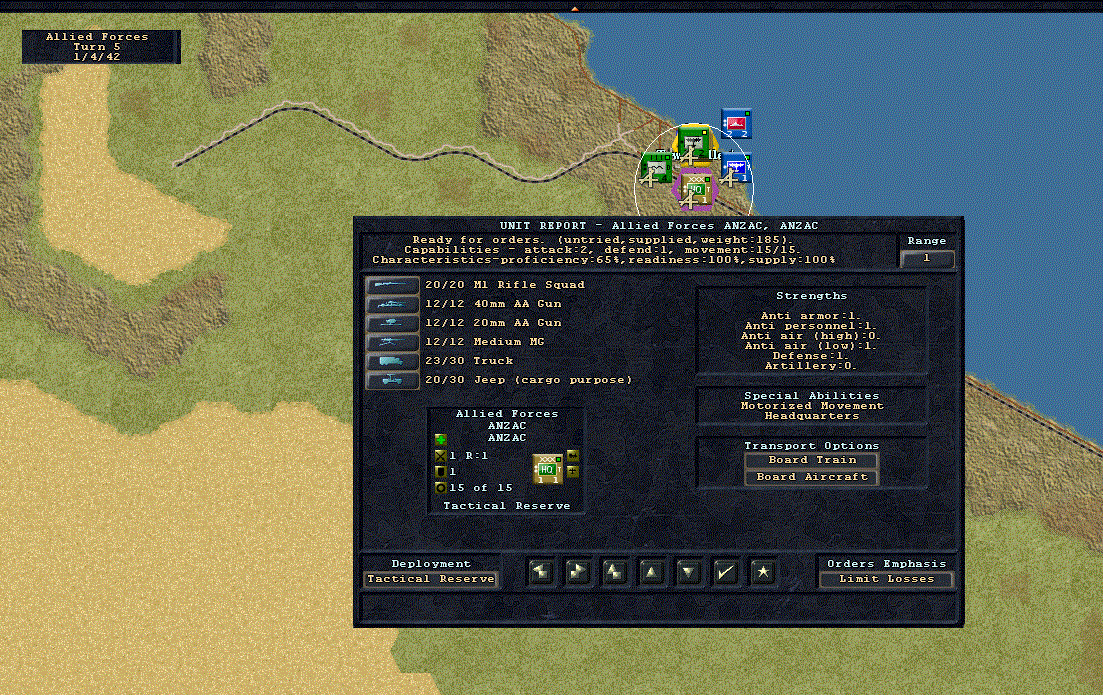Click the small vehicle icon above the aircraft icon
The height and width of the screenshot is (695, 1103).
(x=573, y=456)
